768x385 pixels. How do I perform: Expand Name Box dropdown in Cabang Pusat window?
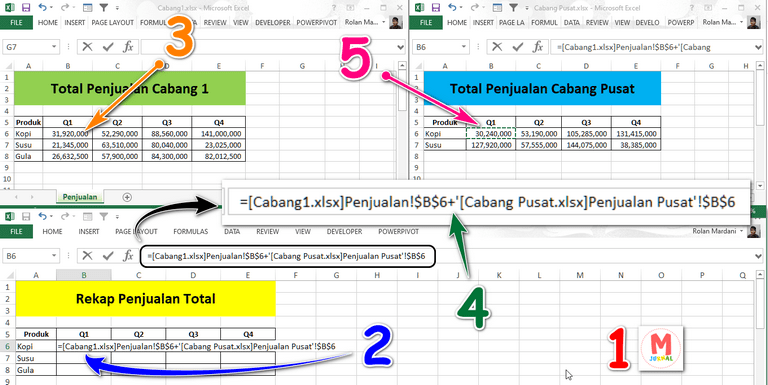pyautogui.click(x=464, y=47)
